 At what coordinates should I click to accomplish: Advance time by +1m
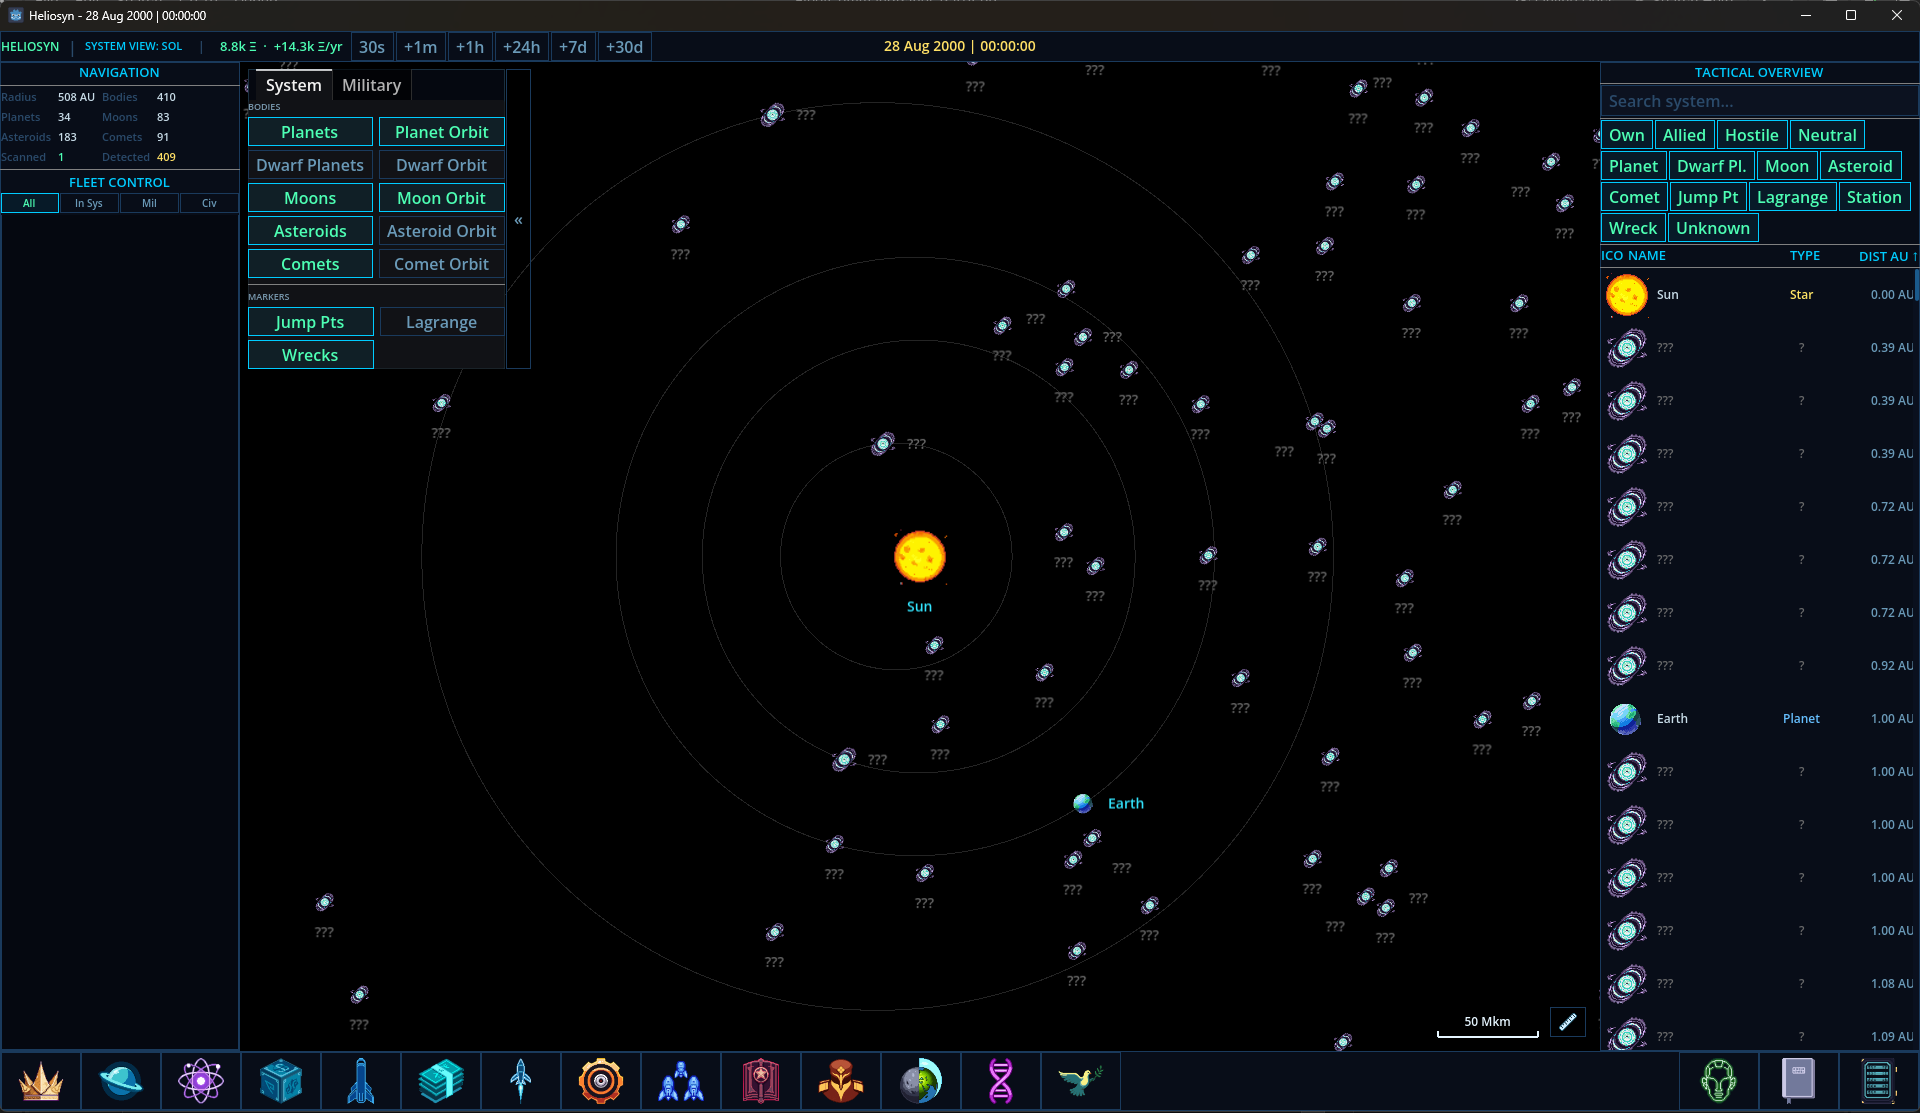420,47
